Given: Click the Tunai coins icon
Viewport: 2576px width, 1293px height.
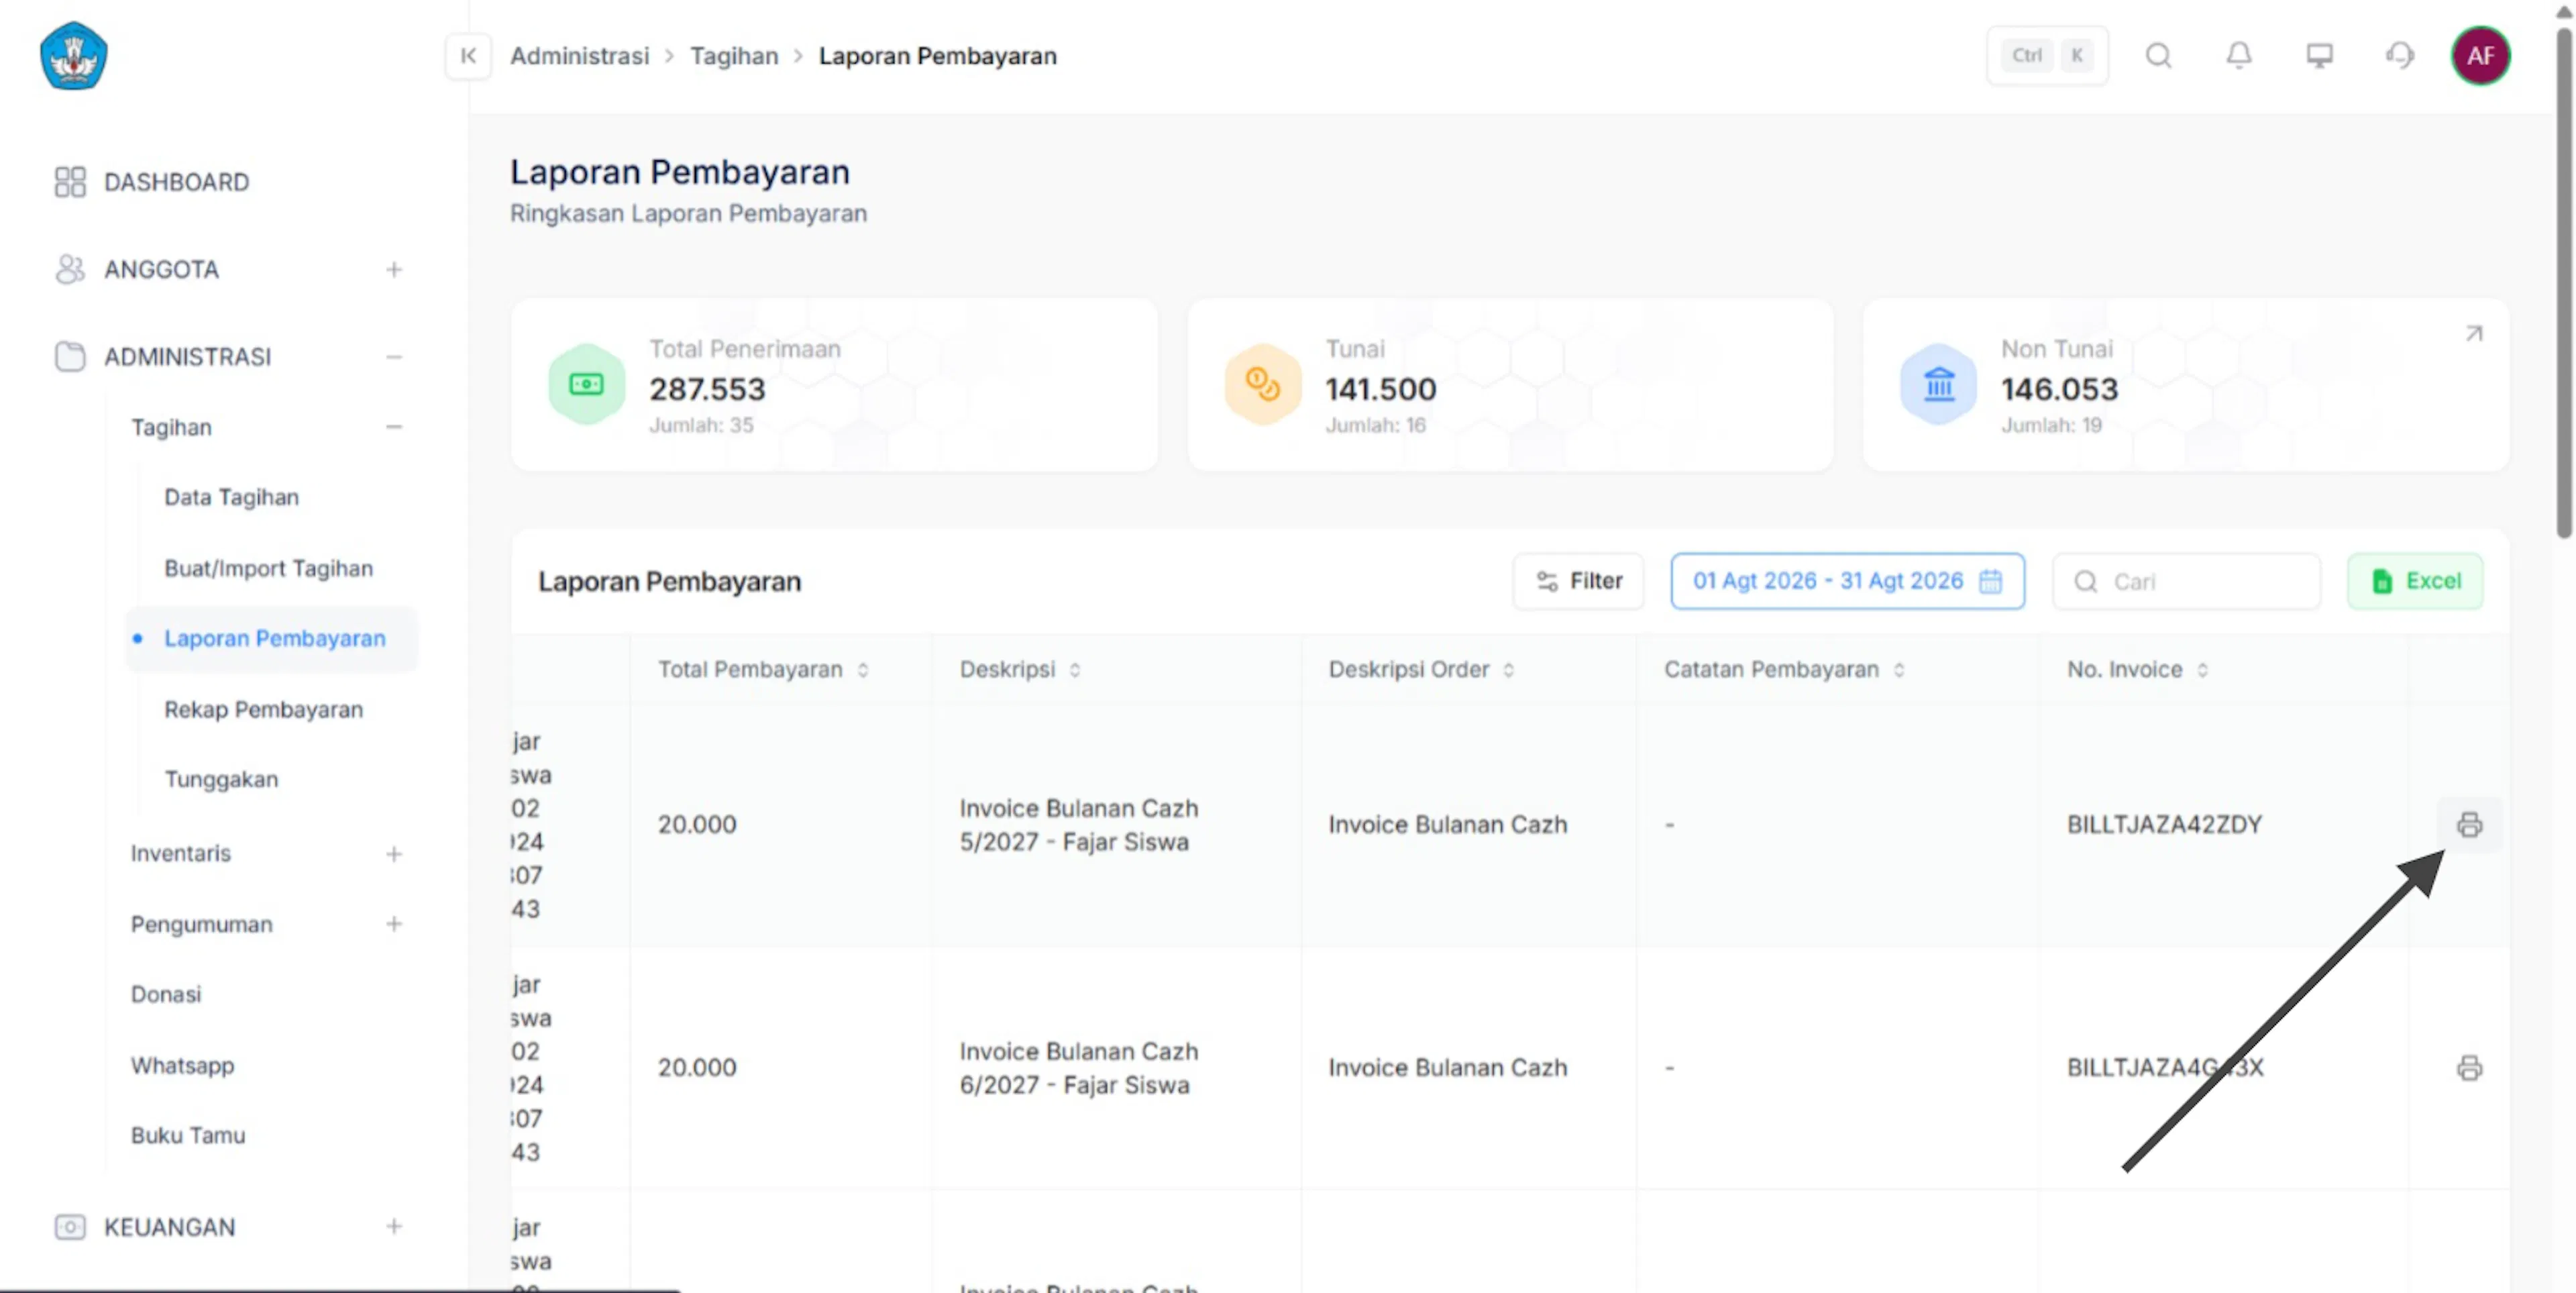Looking at the screenshot, I should (1262, 385).
